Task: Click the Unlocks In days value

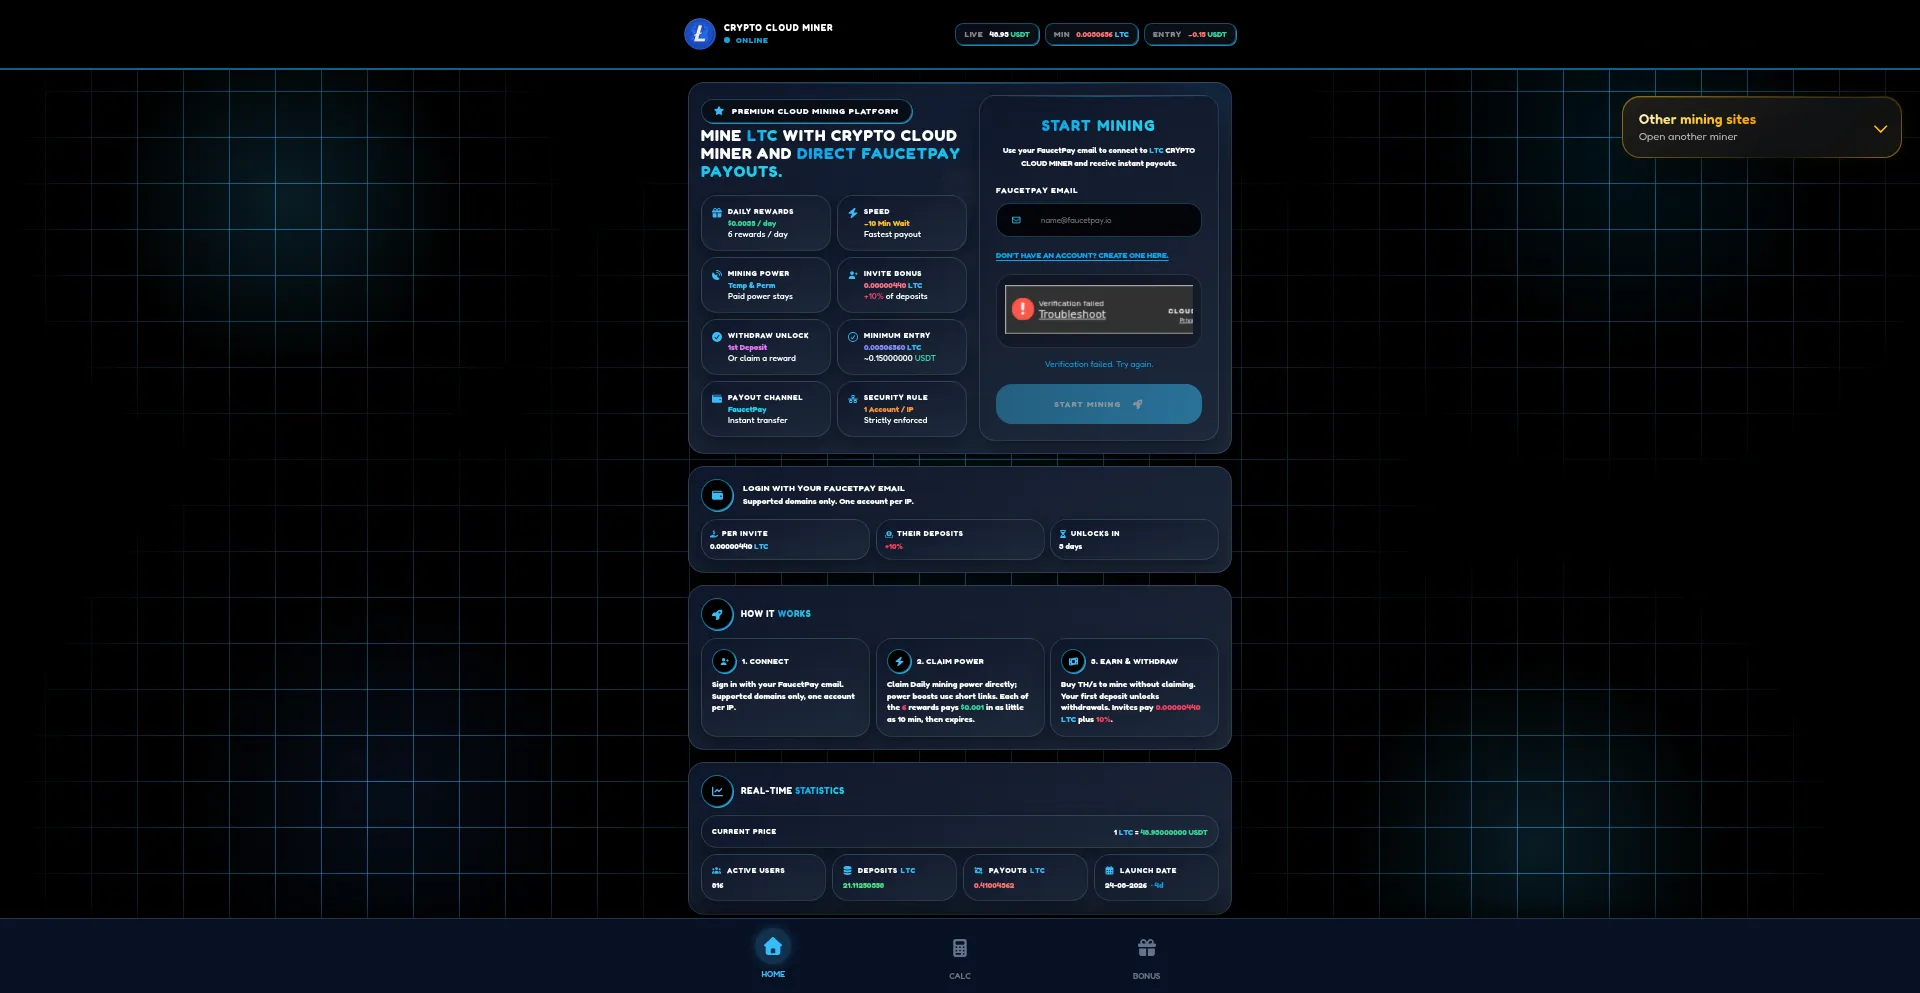Action: click(1071, 547)
